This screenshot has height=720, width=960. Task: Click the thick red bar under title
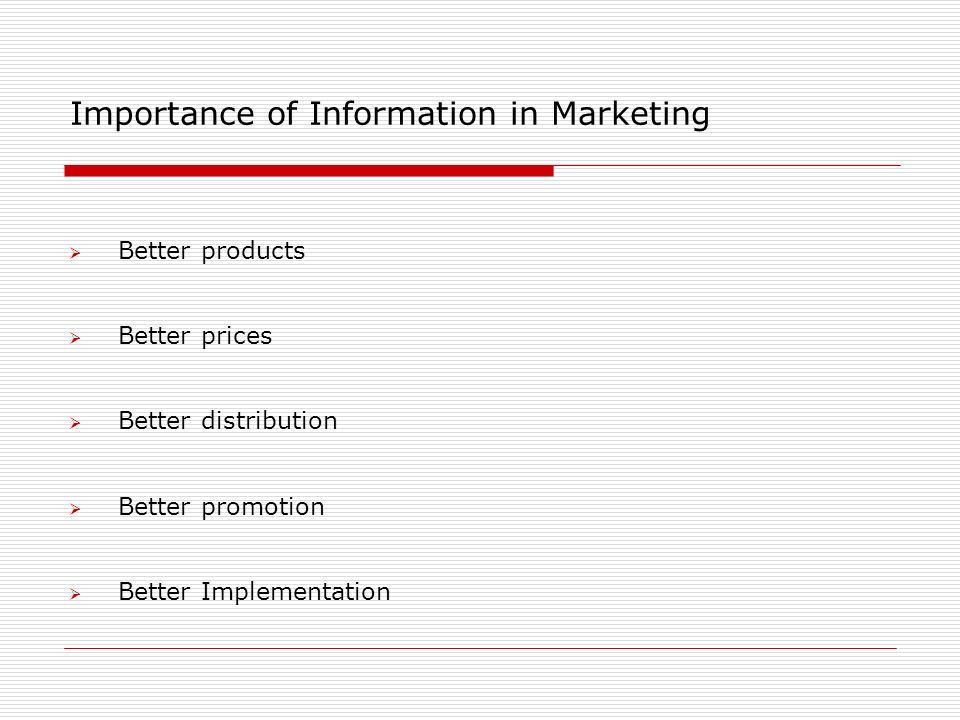[309, 171]
